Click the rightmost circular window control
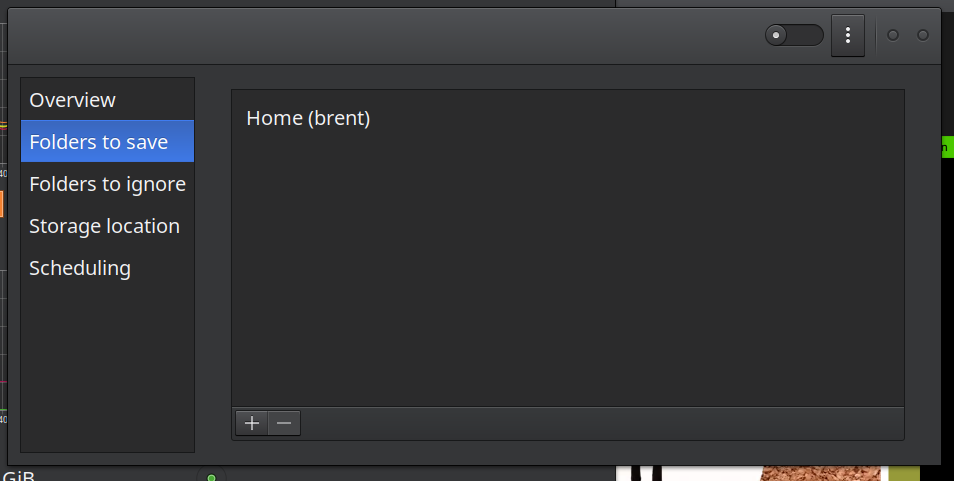This screenshot has width=954, height=481. tap(923, 35)
